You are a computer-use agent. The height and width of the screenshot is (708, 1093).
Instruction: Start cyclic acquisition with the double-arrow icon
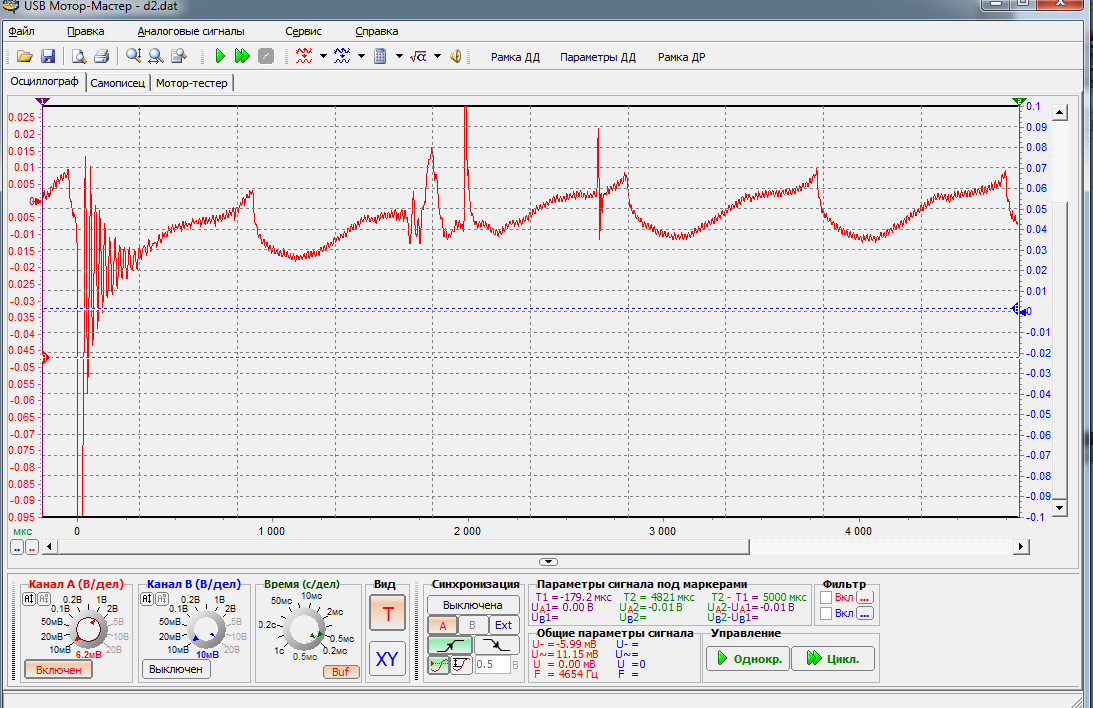[x=243, y=56]
